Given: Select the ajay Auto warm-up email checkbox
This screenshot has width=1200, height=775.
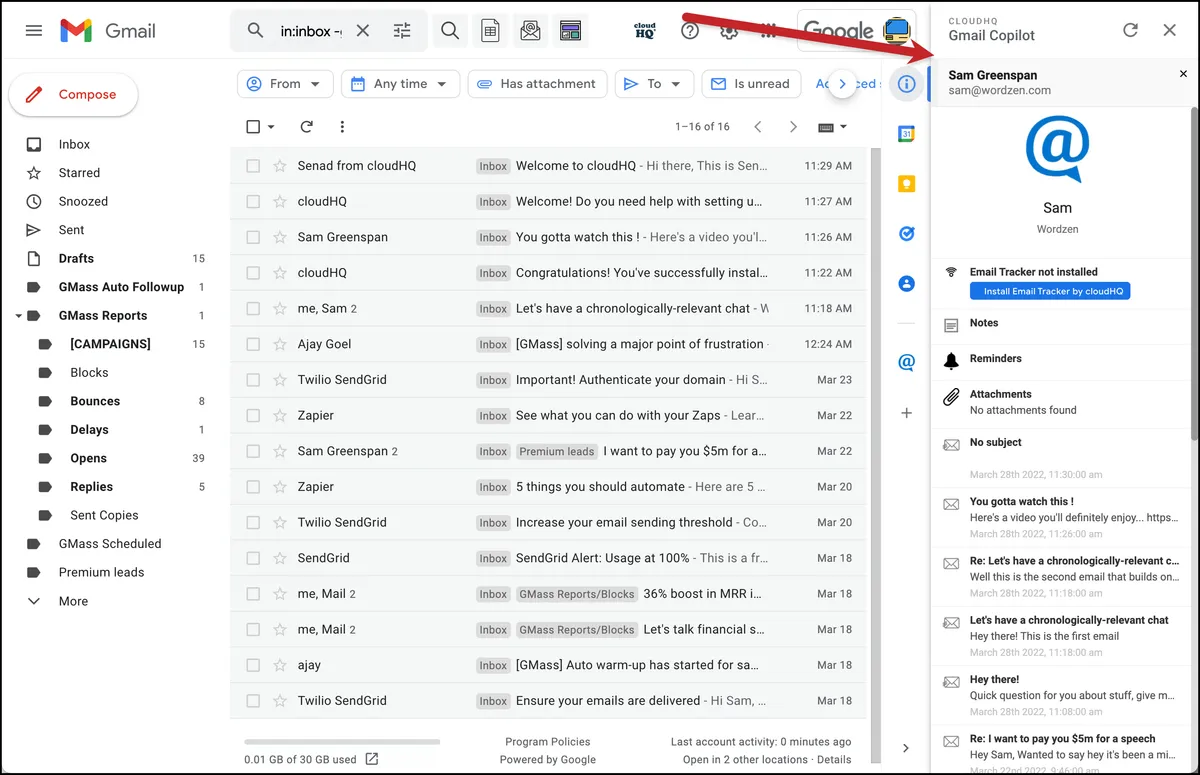Looking at the screenshot, I should coord(253,665).
